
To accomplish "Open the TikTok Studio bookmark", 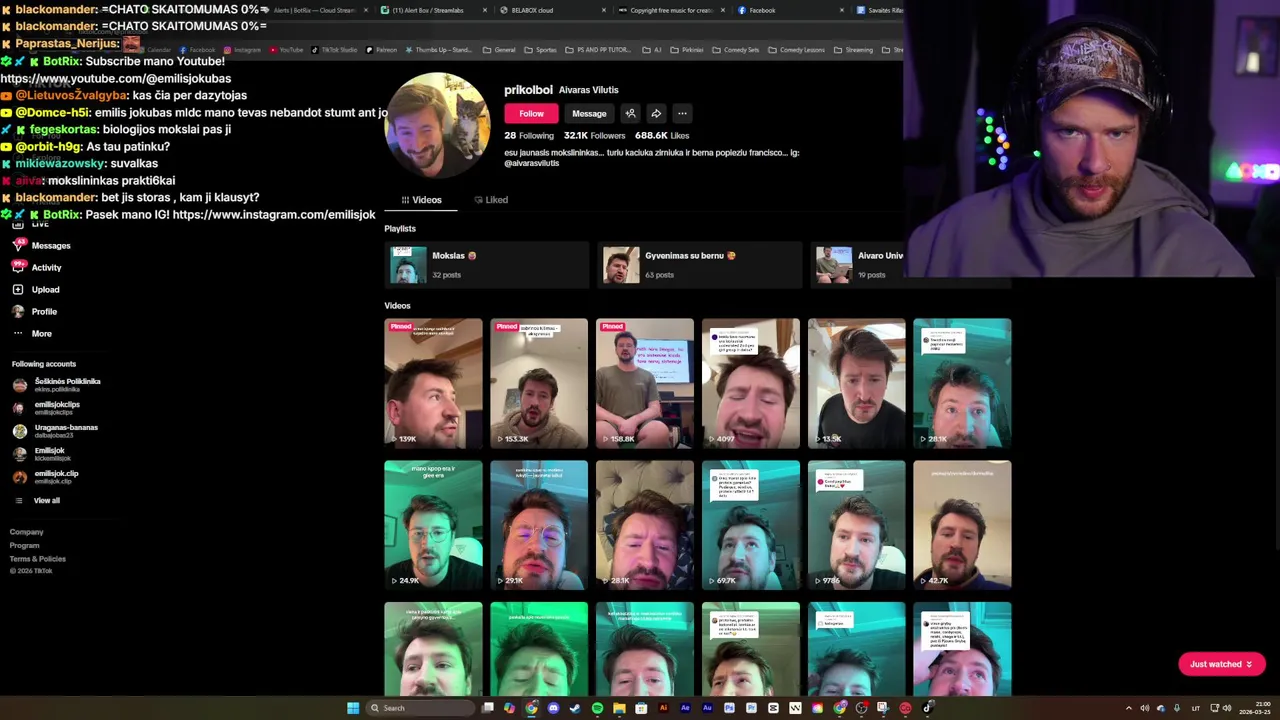I will pos(334,50).
